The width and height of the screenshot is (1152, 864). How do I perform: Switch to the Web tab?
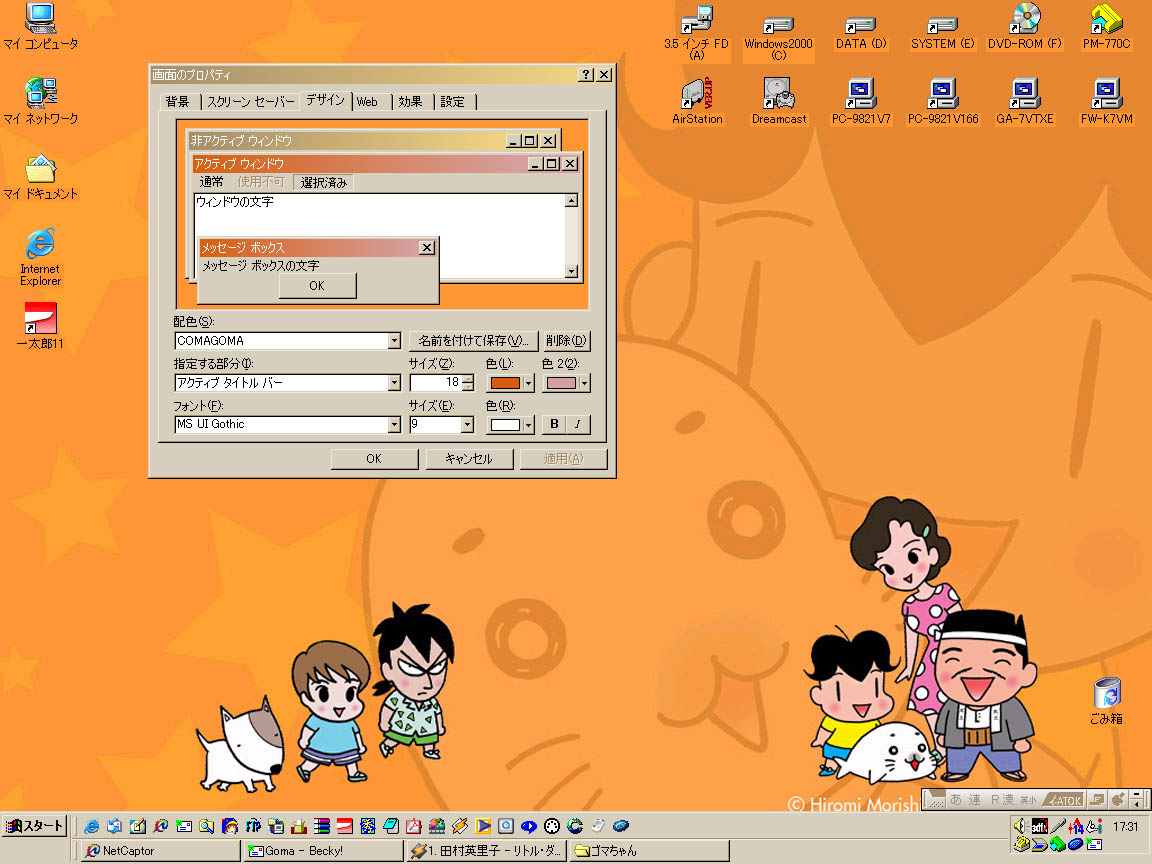(367, 101)
